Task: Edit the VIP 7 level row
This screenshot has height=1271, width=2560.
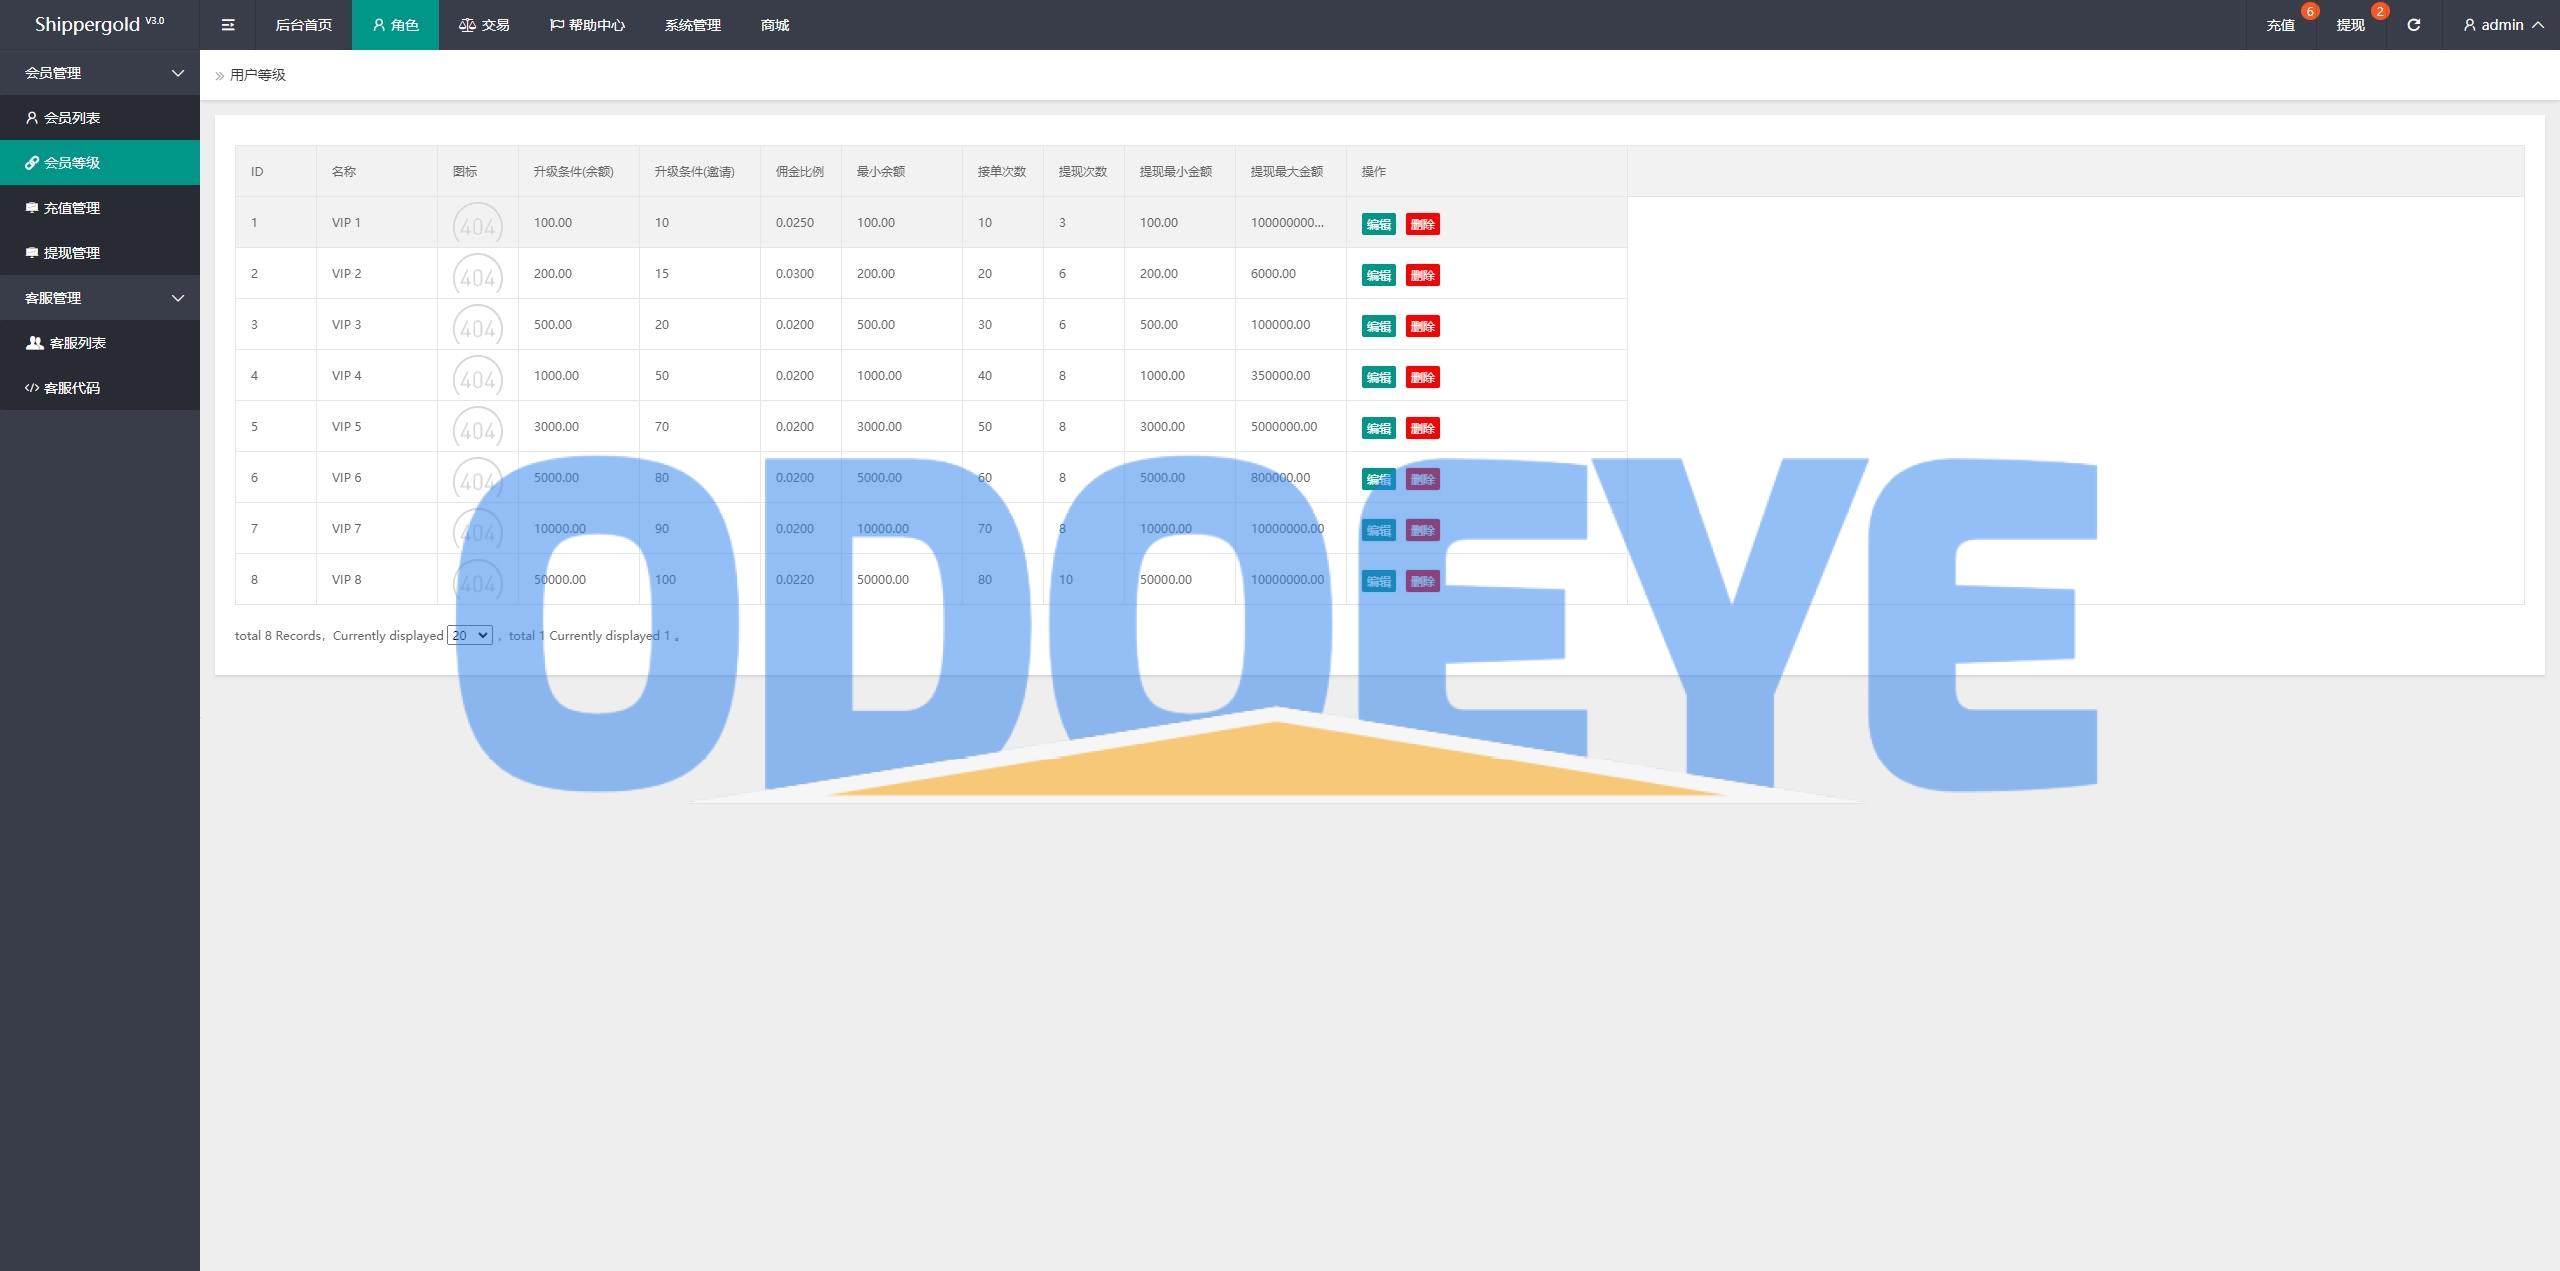Action: tap(1378, 530)
